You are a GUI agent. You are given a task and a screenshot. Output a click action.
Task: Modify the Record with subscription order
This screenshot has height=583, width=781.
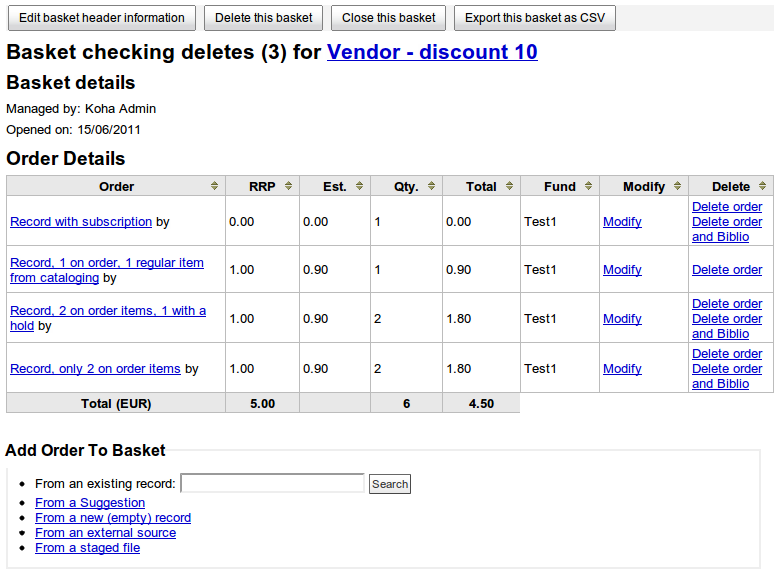coord(622,222)
